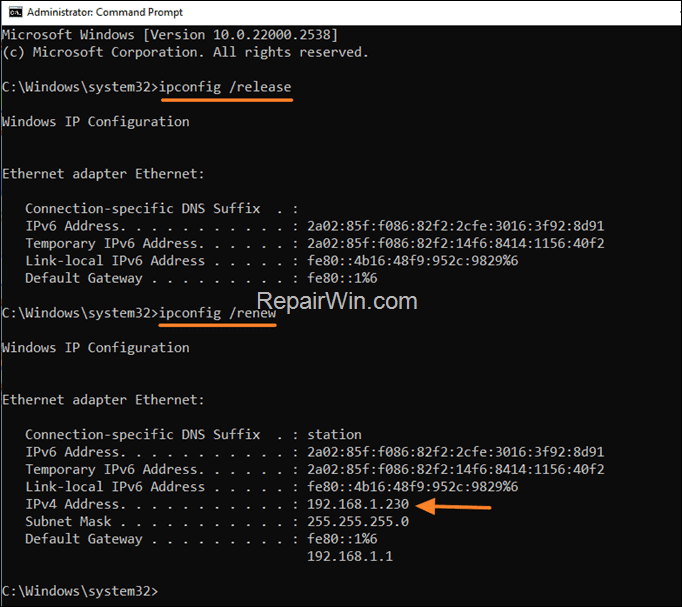Click the gateway value 192.168.1.1
This screenshot has width=682, height=607.
coord(350,556)
